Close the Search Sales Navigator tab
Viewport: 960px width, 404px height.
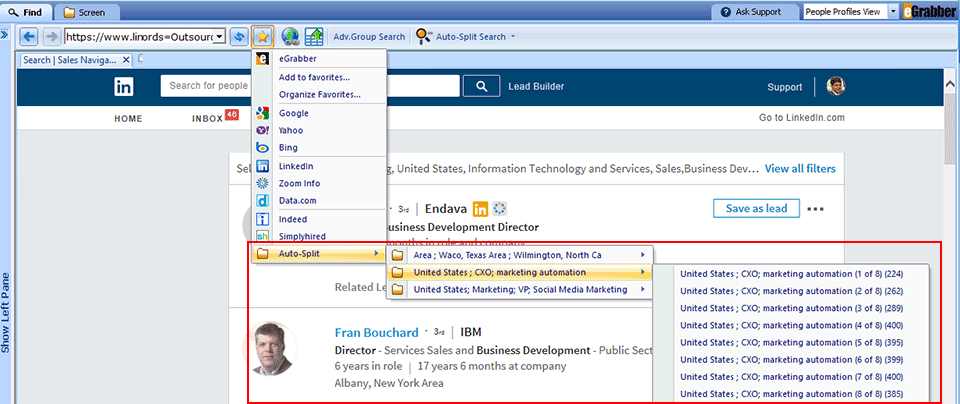[126, 59]
